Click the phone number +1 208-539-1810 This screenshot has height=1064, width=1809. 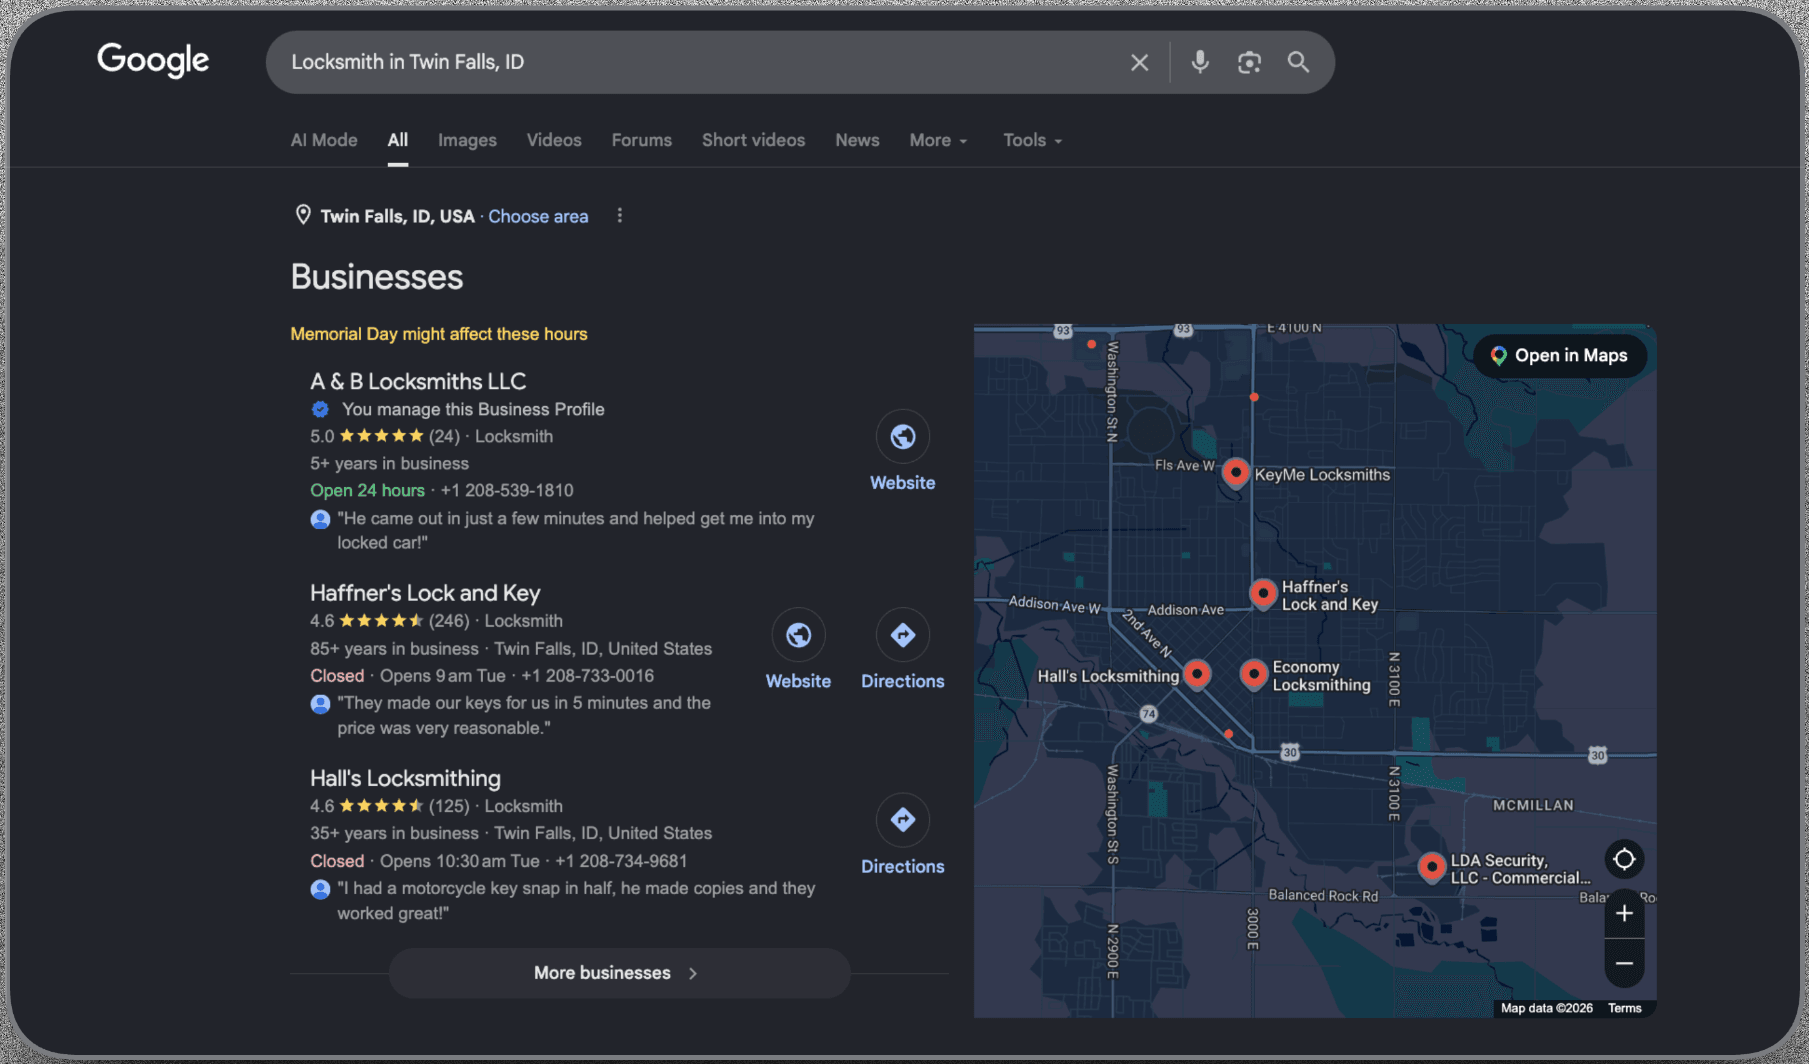[x=507, y=491]
